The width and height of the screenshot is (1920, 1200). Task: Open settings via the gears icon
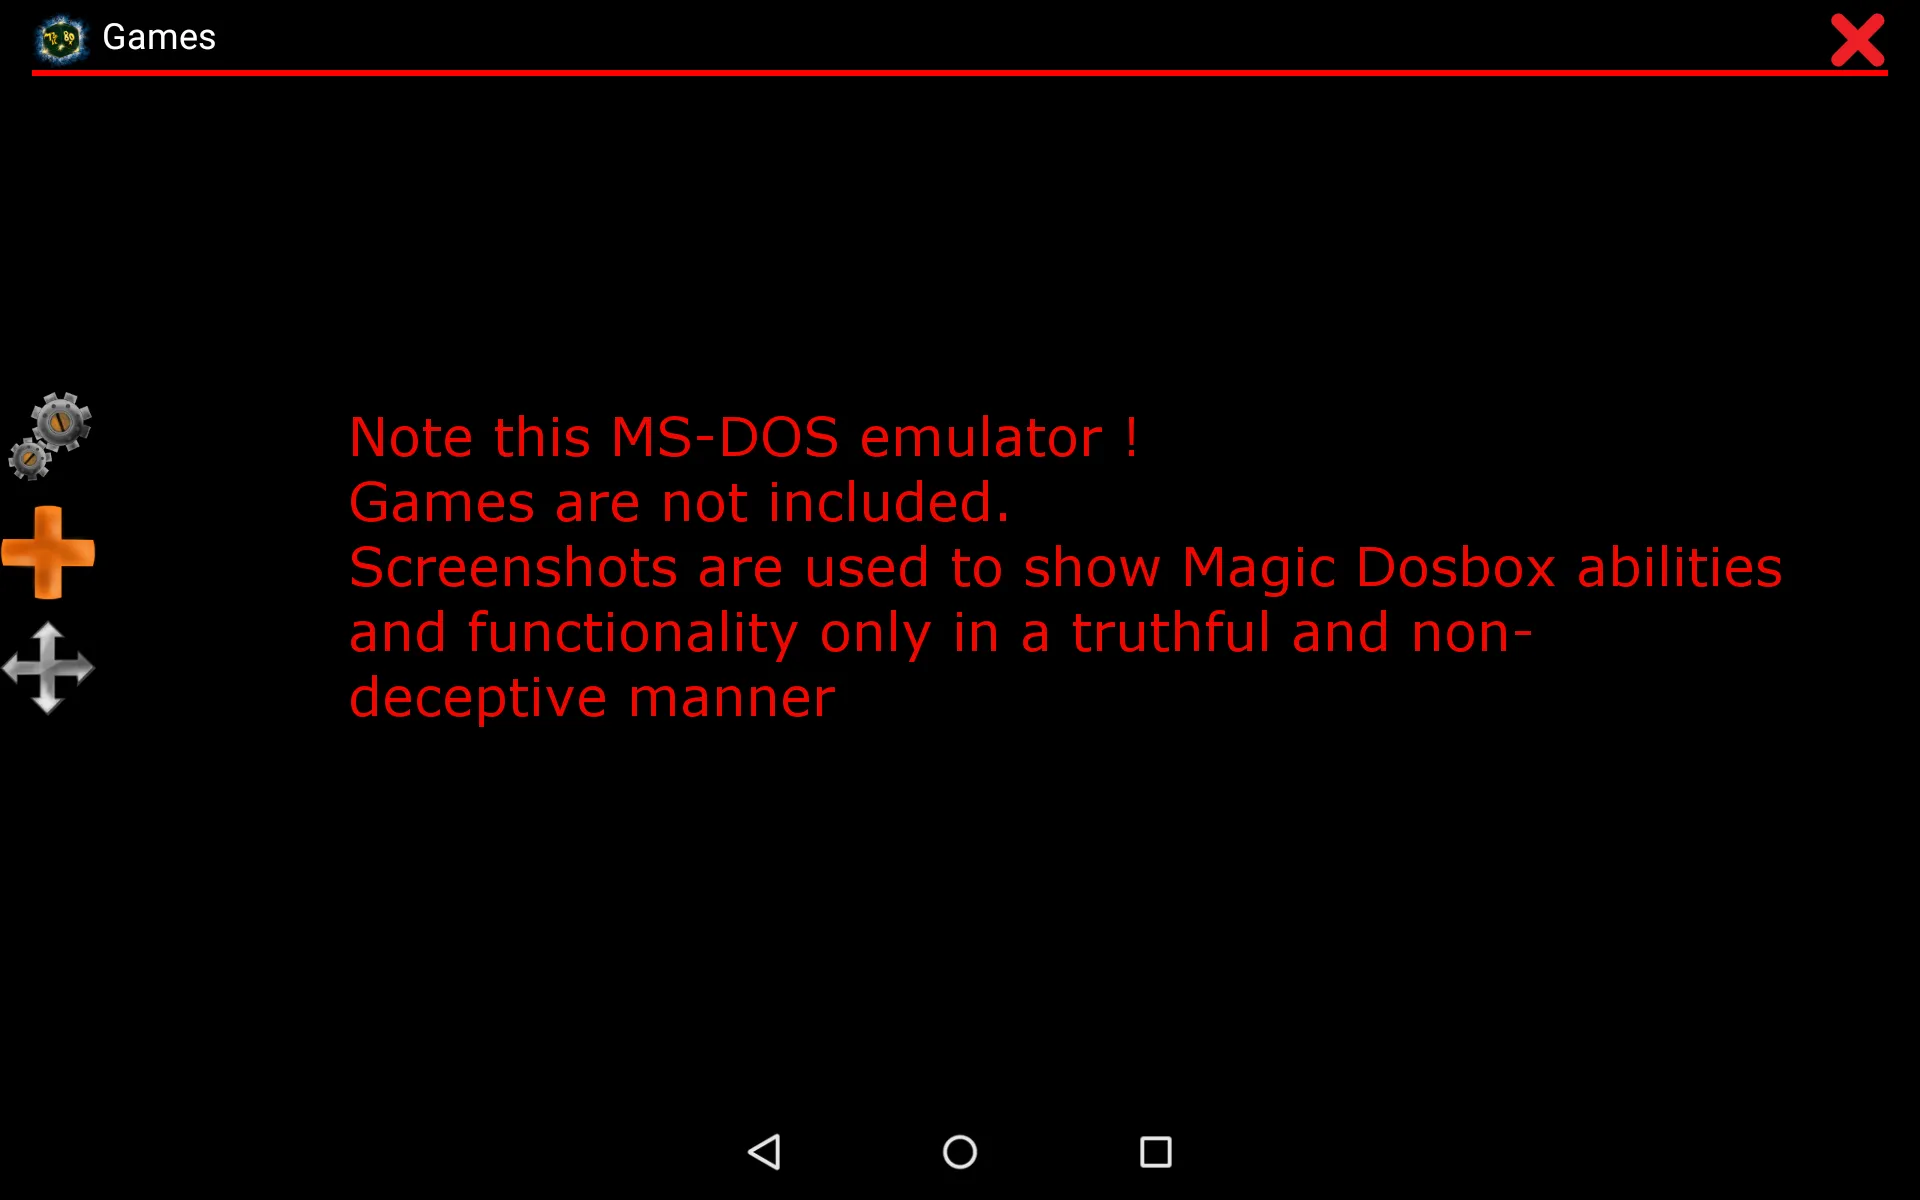click(x=50, y=436)
